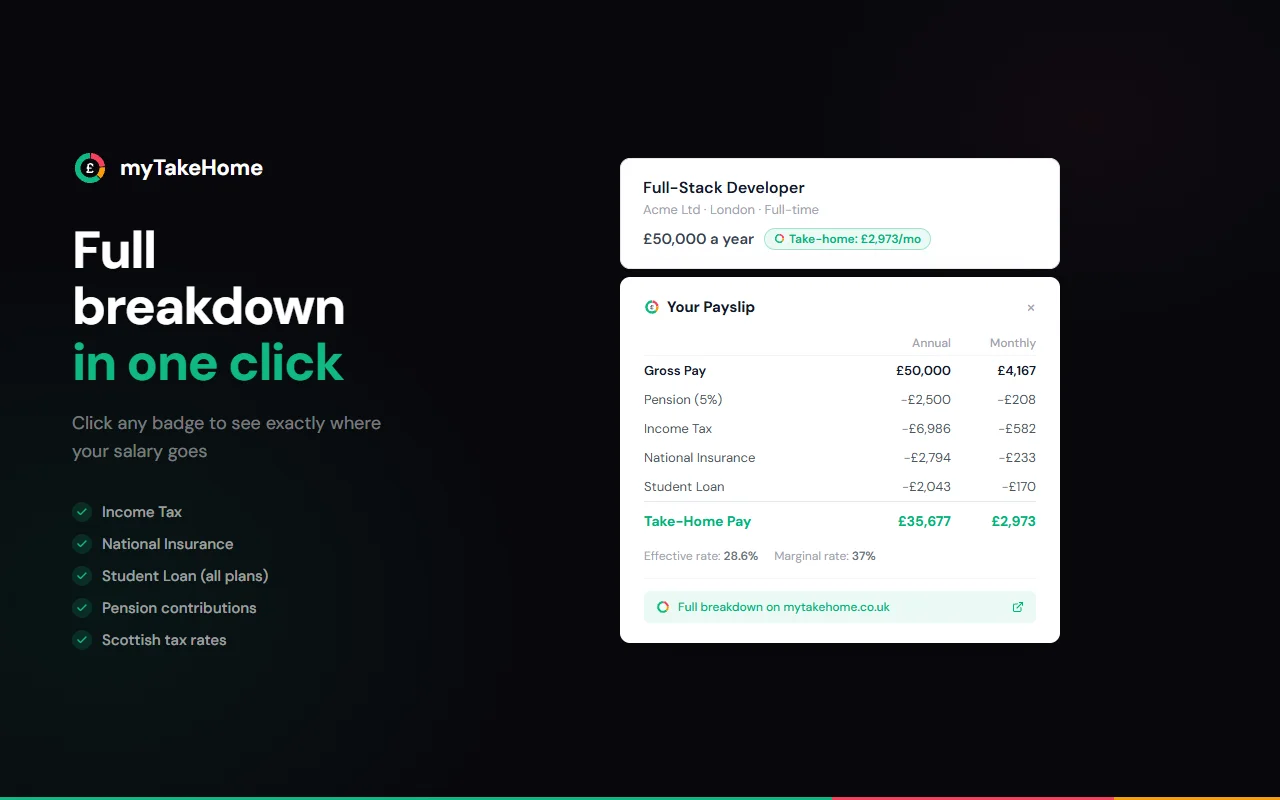Open the external-link icon in the breakdown banner
Screen dimensions: 1280x800
[1018, 607]
